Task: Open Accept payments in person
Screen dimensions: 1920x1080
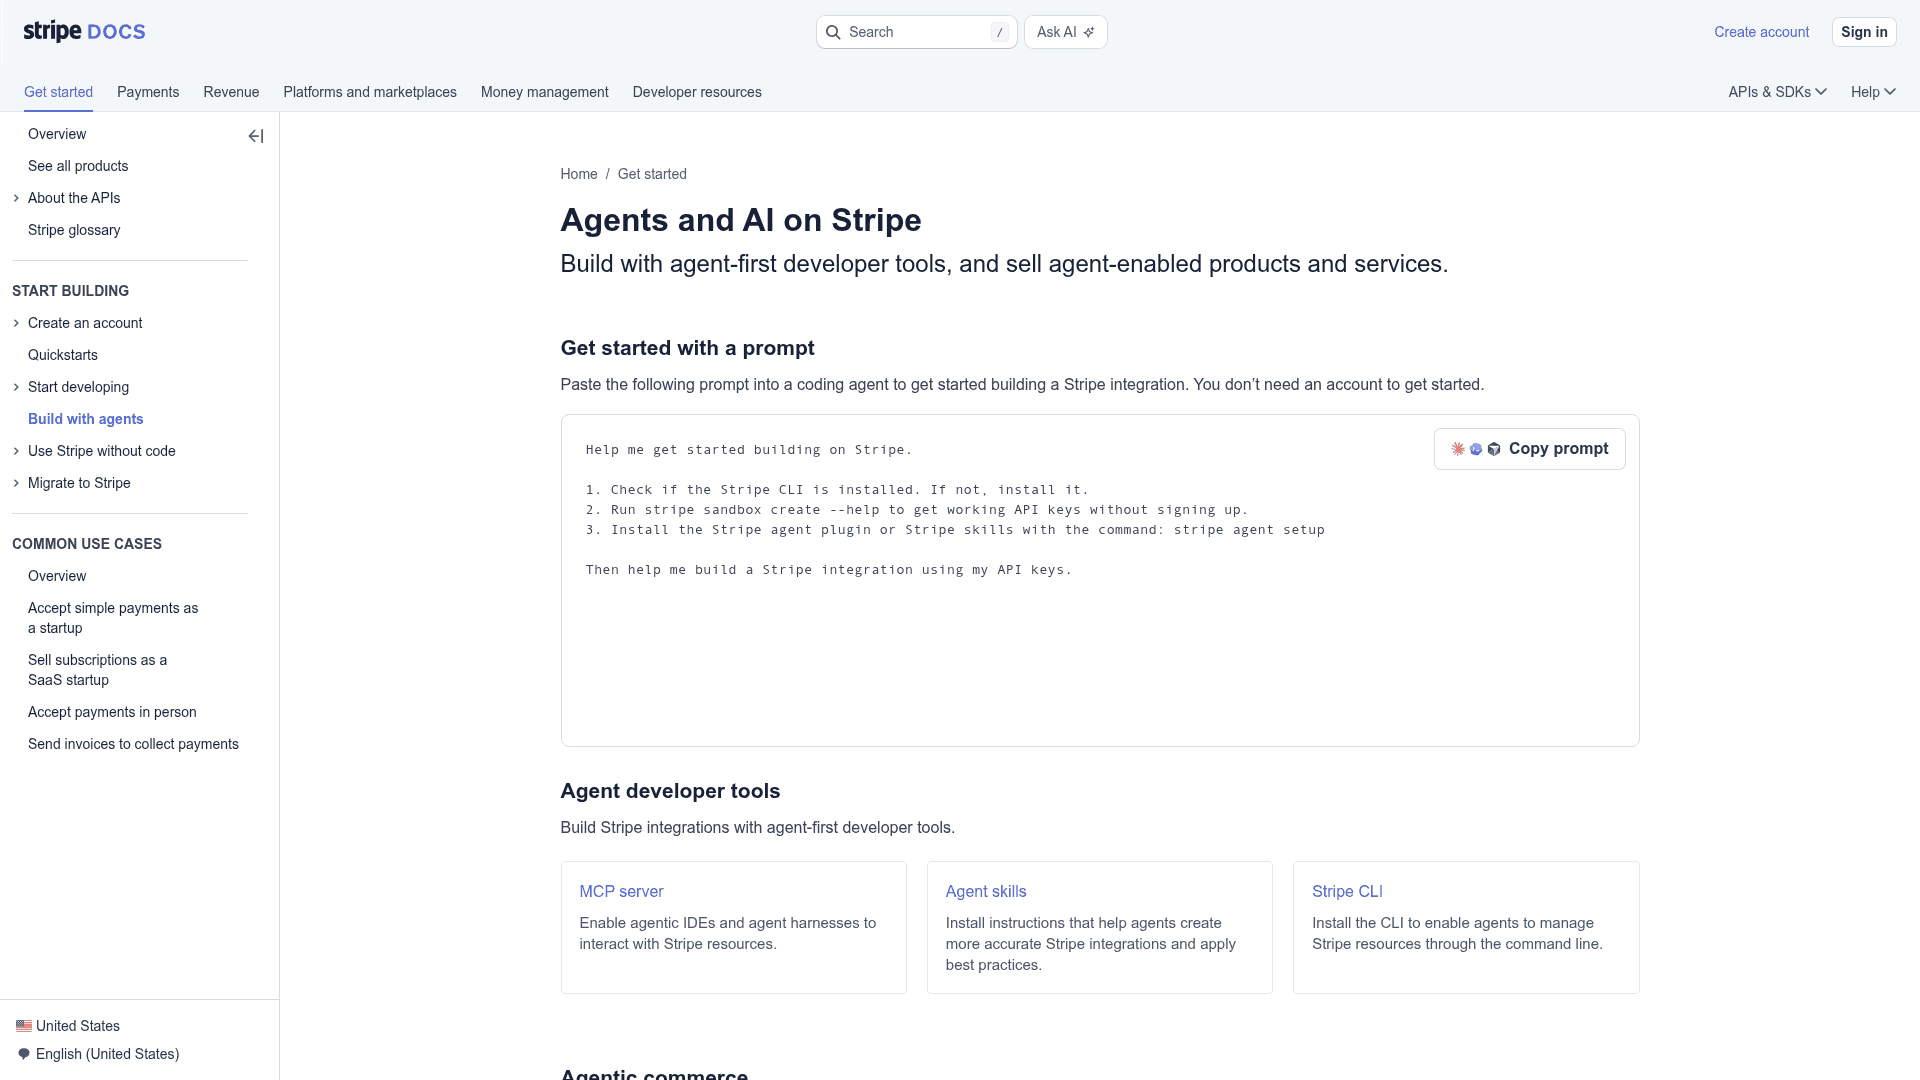Action: click(x=112, y=712)
